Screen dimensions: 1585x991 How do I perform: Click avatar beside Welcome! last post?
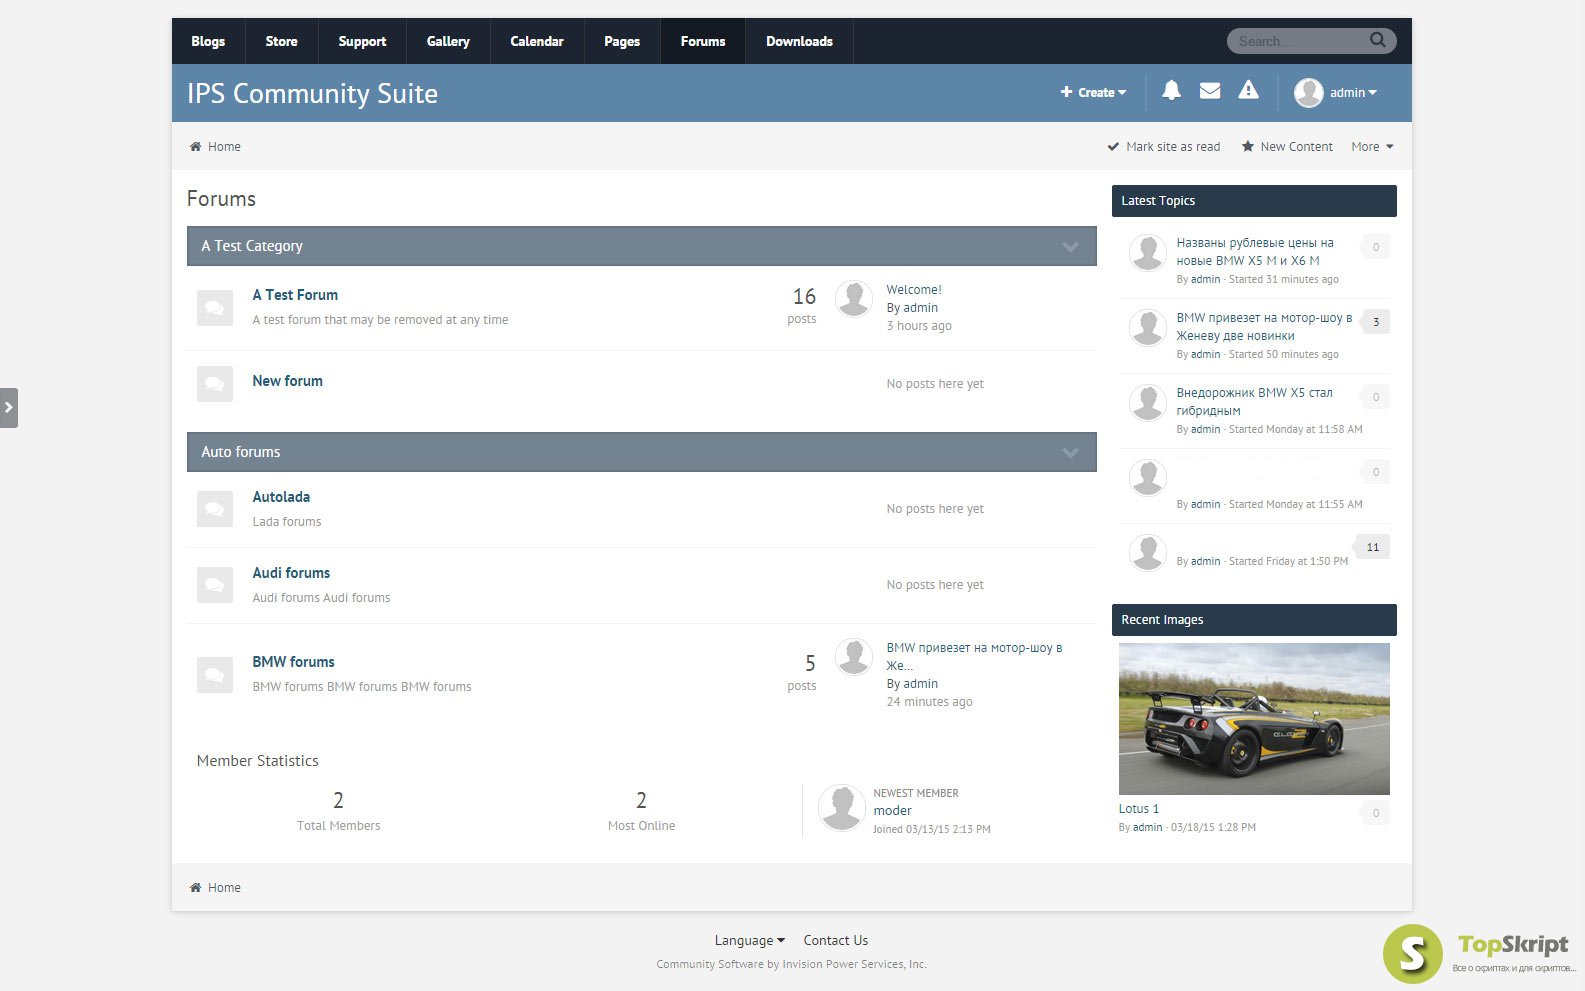854,299
